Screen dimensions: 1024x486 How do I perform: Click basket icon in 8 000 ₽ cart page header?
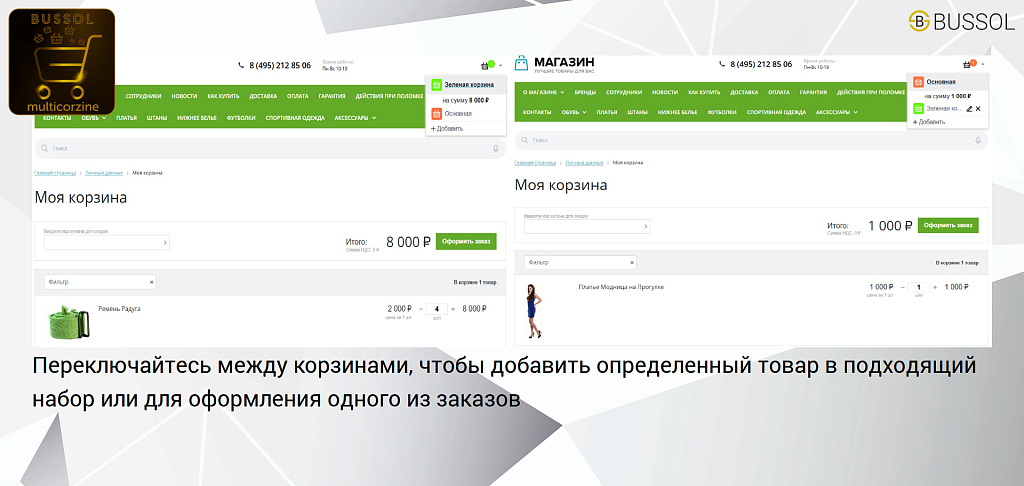tap(484, 65)
